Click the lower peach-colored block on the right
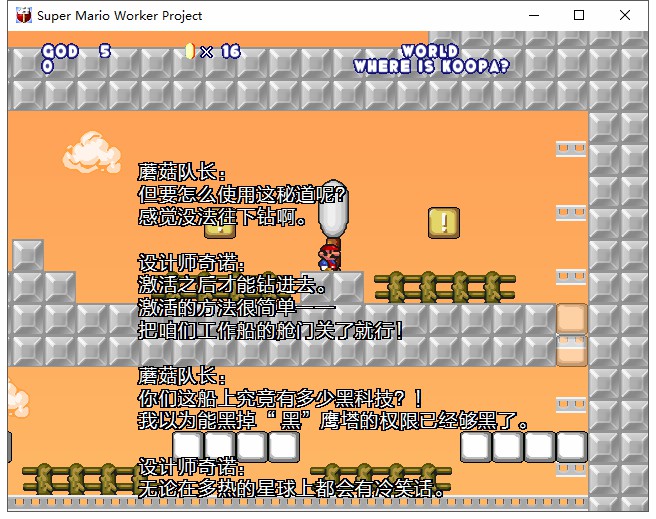 (x=571, y=350)
